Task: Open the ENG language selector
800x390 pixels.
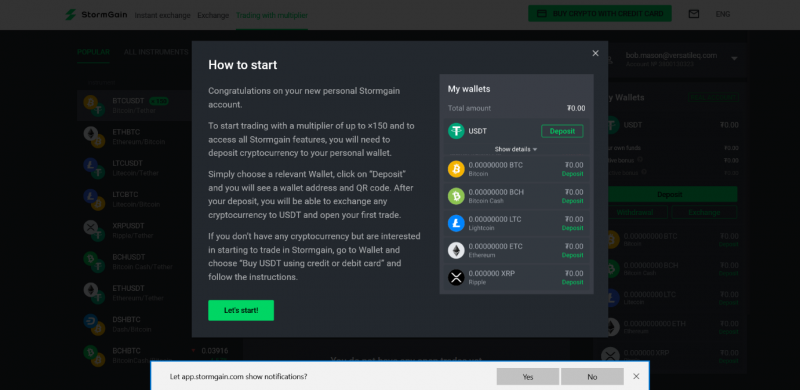Action: [x=723, y=14]
